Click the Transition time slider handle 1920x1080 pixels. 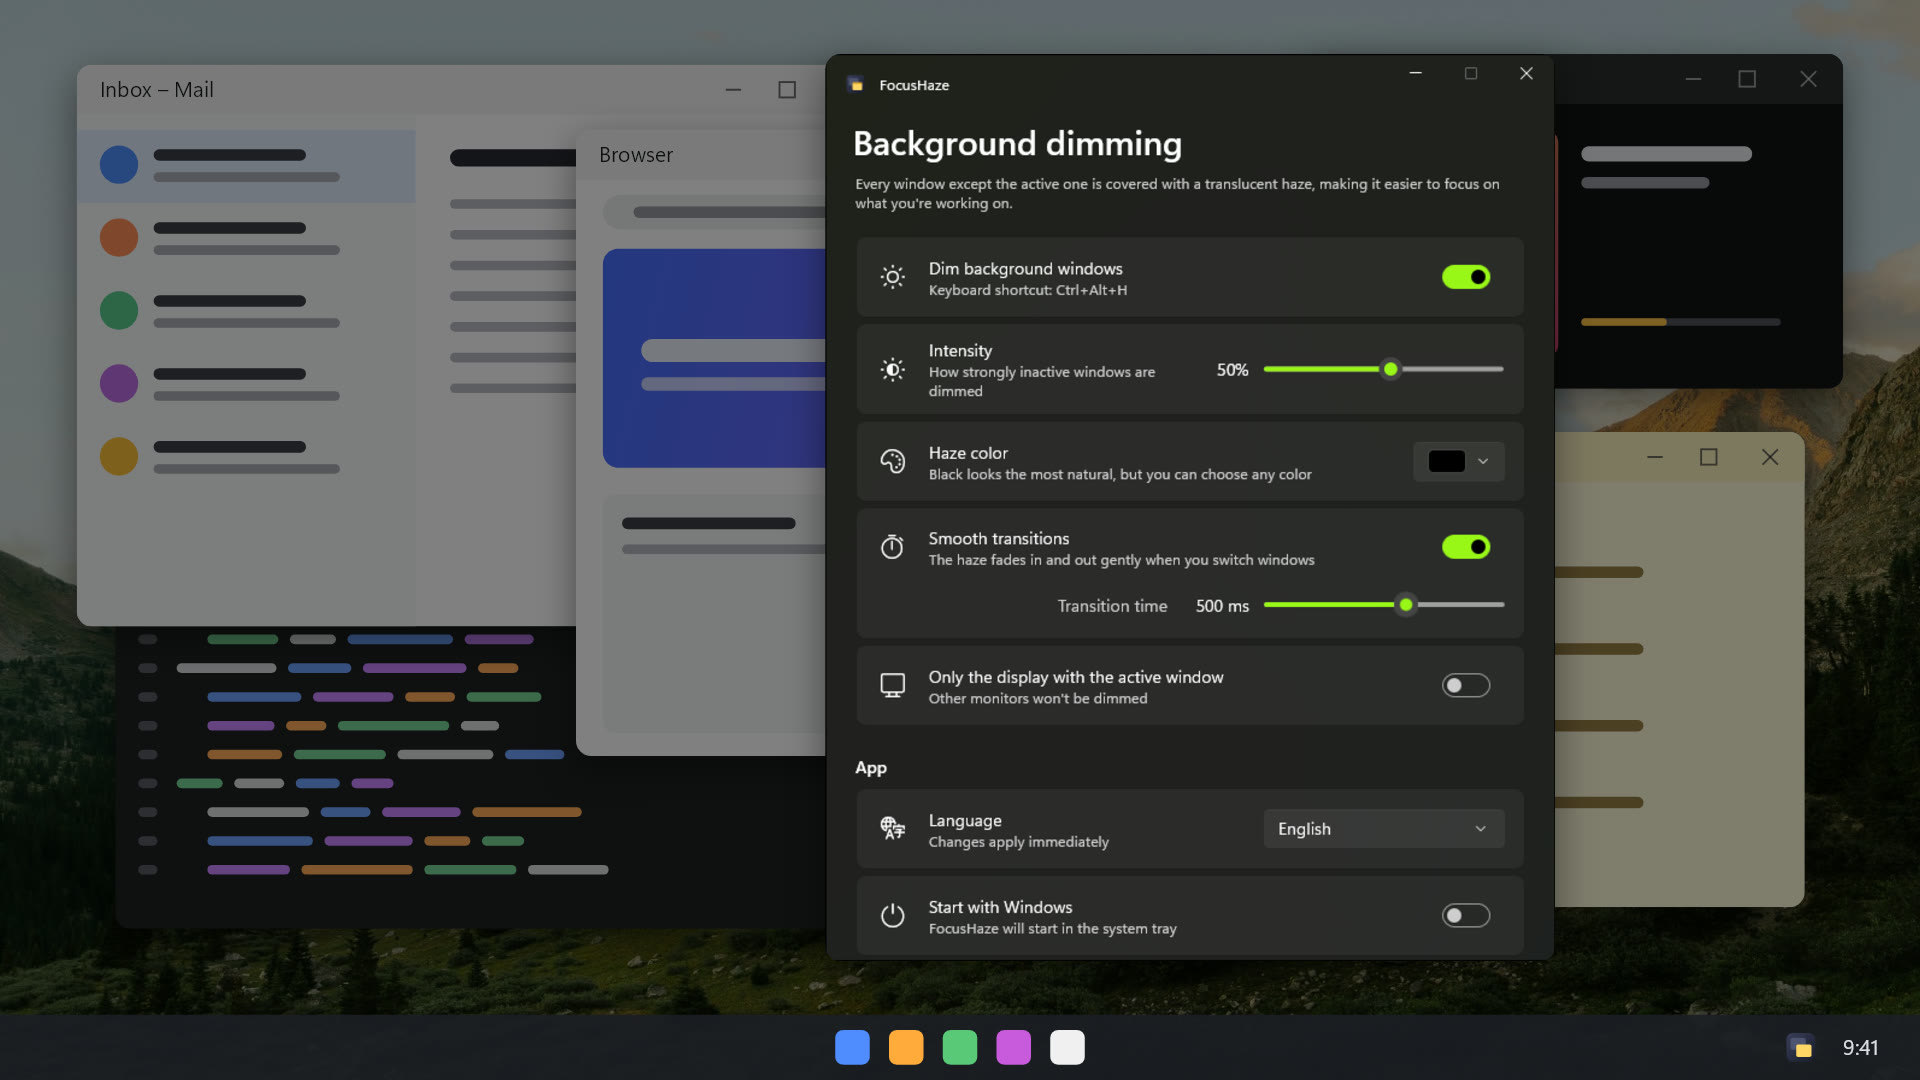[x=1406, y=605]
